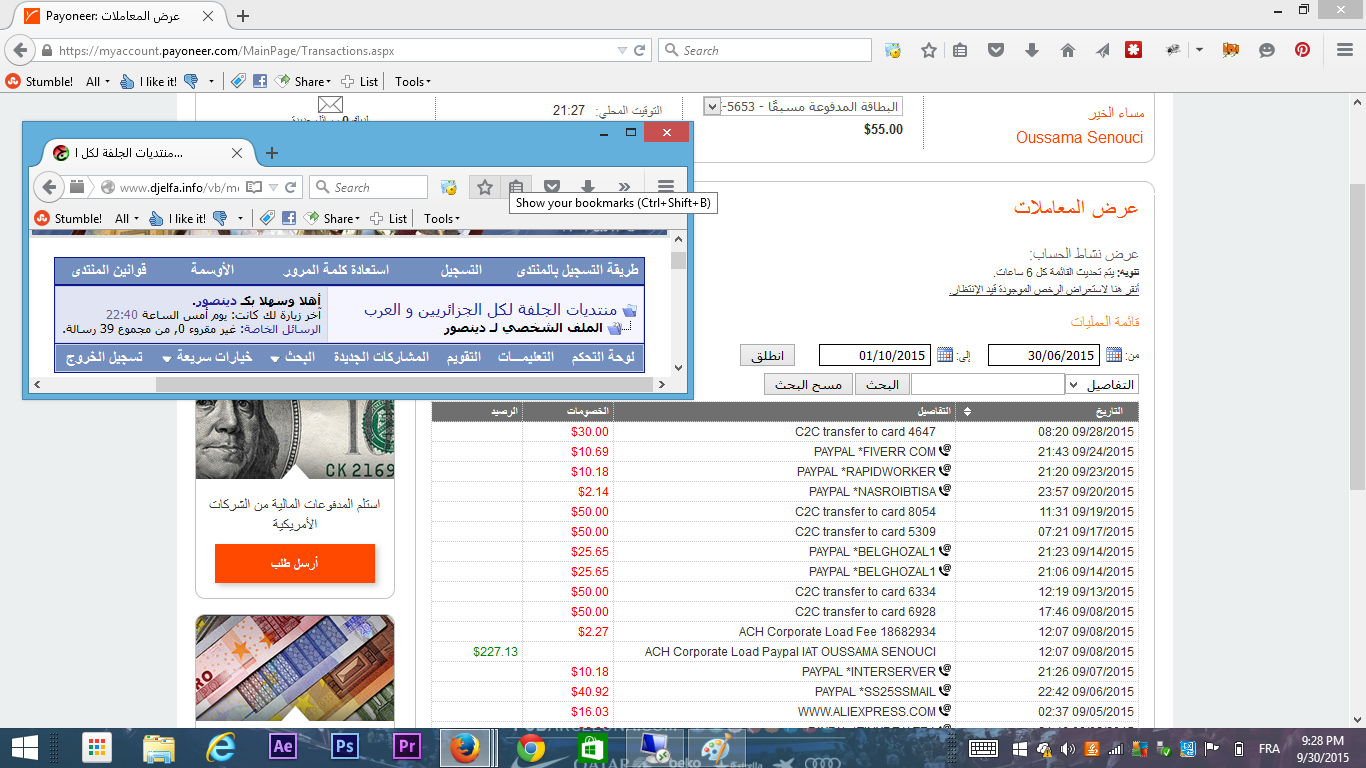Open the التفاصيل filter dropdown
The width and height of the screenshot is (1366, 768).
pos(1102,385)
